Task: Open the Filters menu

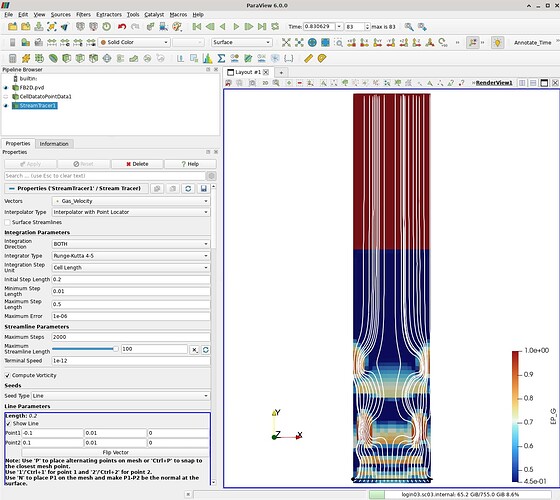Action: (83, 15)
